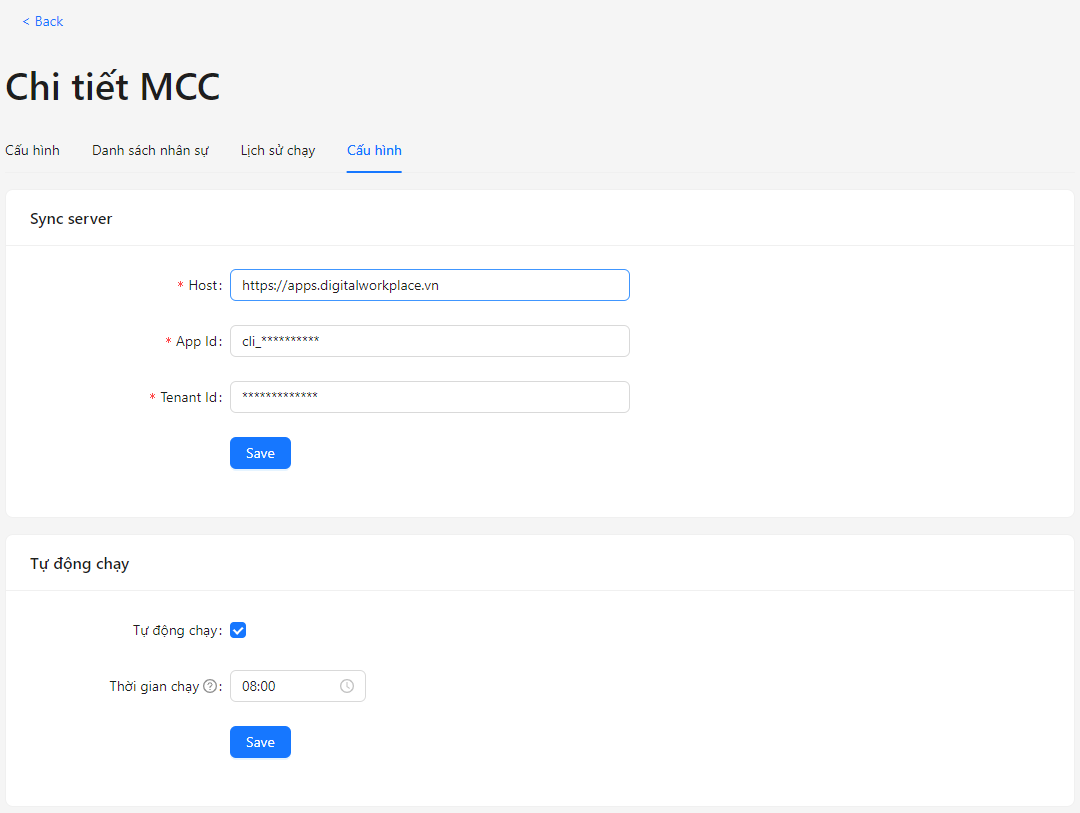Click the Thời gian chạy label text

[154, 686]
